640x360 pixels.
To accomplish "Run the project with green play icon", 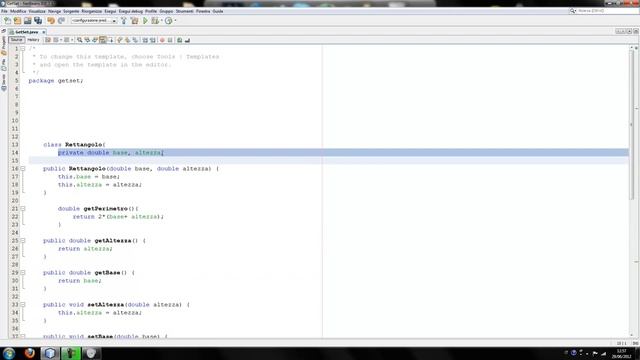I will click(145, 20).
